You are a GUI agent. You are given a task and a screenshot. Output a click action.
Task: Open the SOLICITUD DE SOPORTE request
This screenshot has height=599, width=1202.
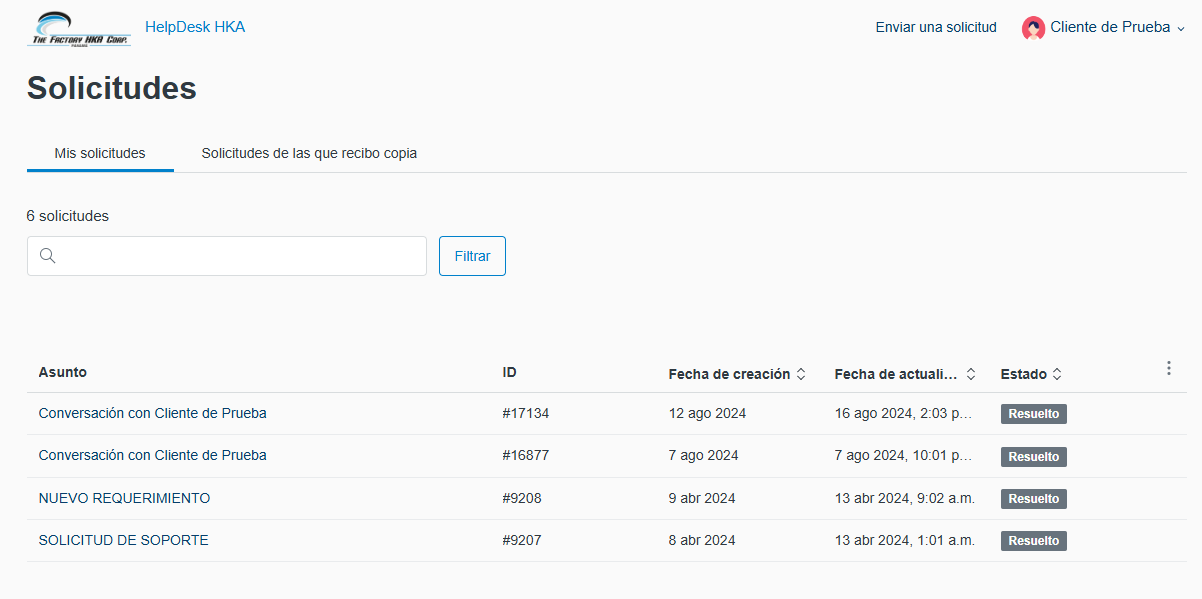coord(123,540)
